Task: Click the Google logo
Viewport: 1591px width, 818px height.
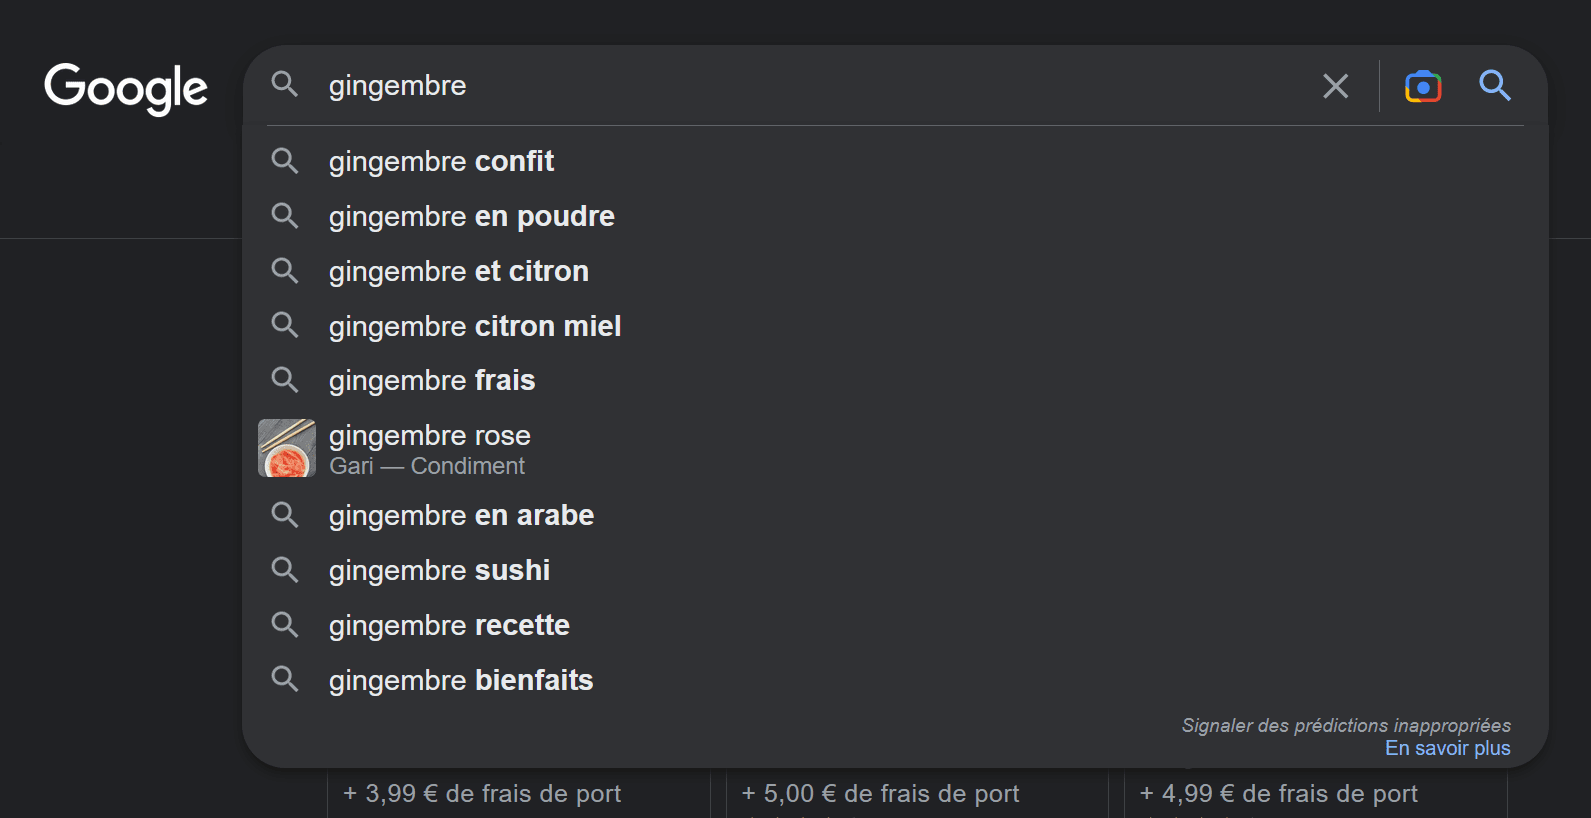Action: pyautogui.click(x=126, y=88)
